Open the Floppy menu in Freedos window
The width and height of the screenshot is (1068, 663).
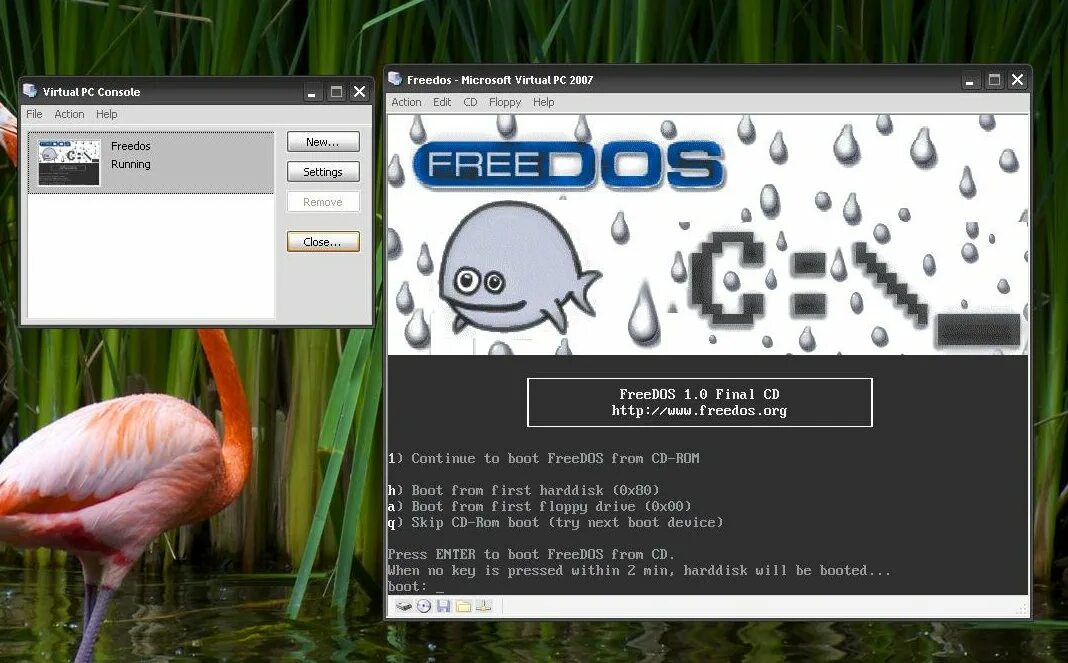point(505,102)
